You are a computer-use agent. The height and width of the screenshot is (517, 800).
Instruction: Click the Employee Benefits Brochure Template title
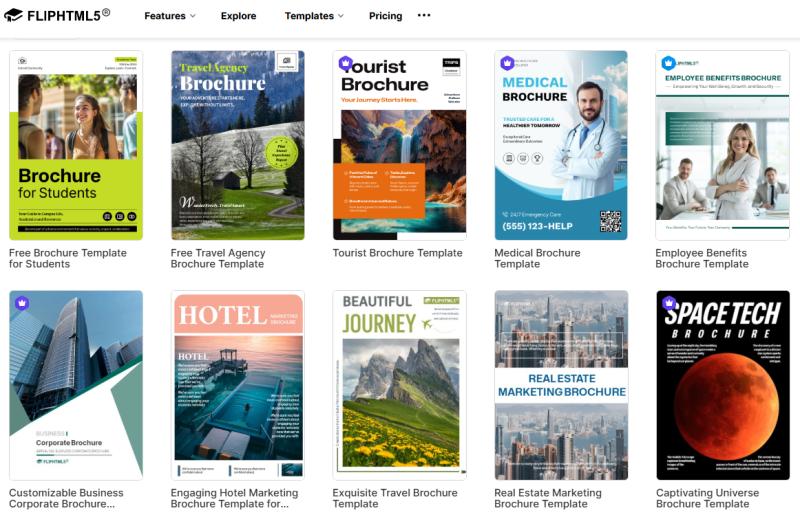(x=702, y=258)
